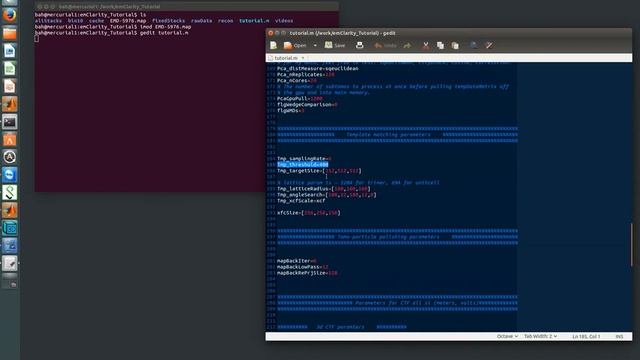The height and width of the screenshot is (360, 640).
Task: Click the mapBackIter line
Action: pos(297,261)
